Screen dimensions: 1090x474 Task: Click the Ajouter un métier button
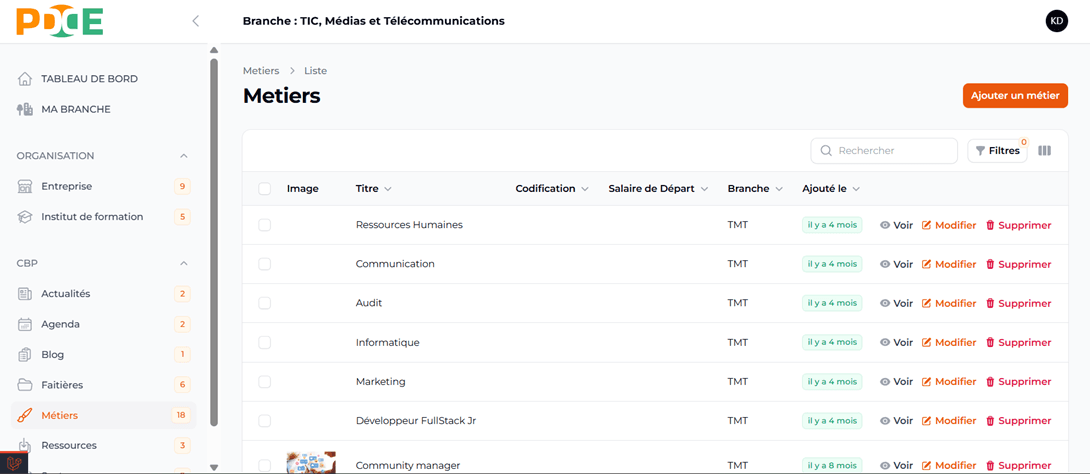pos(1014,96)
